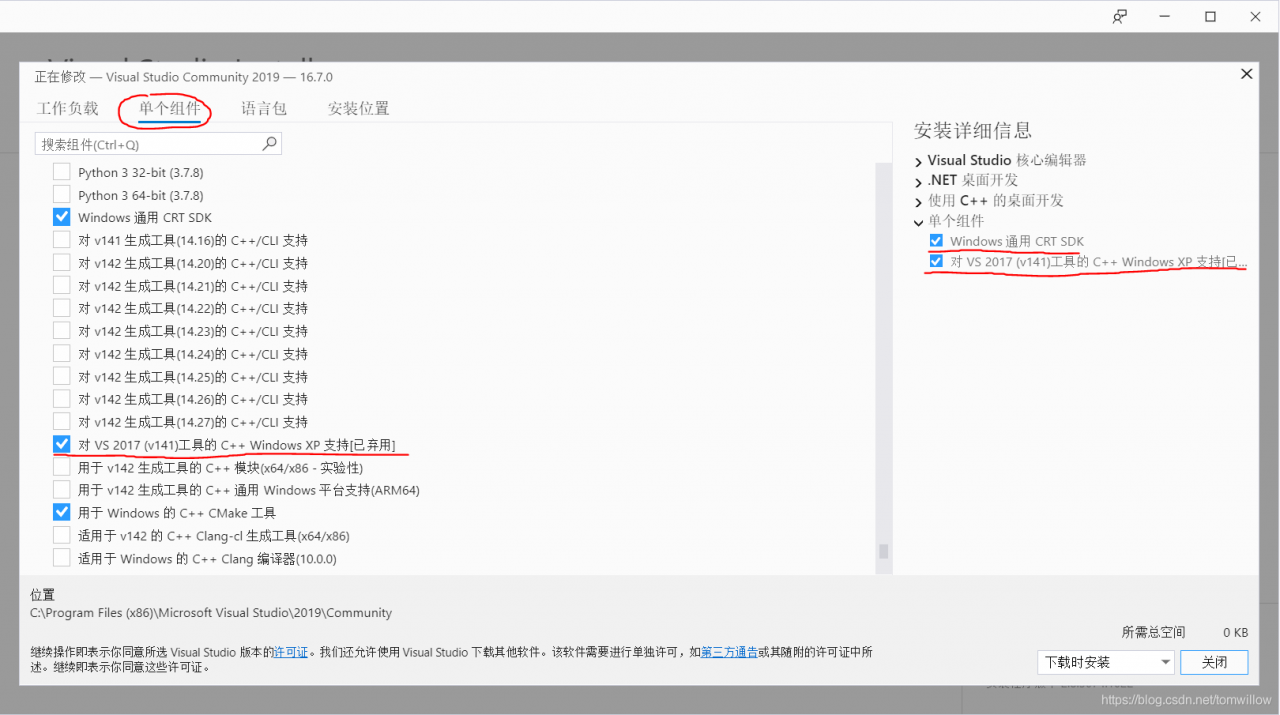The width and height of the screenshot is (1280, 715).
Task: Open the 安装位置 tab
Action: pos(359,108)
